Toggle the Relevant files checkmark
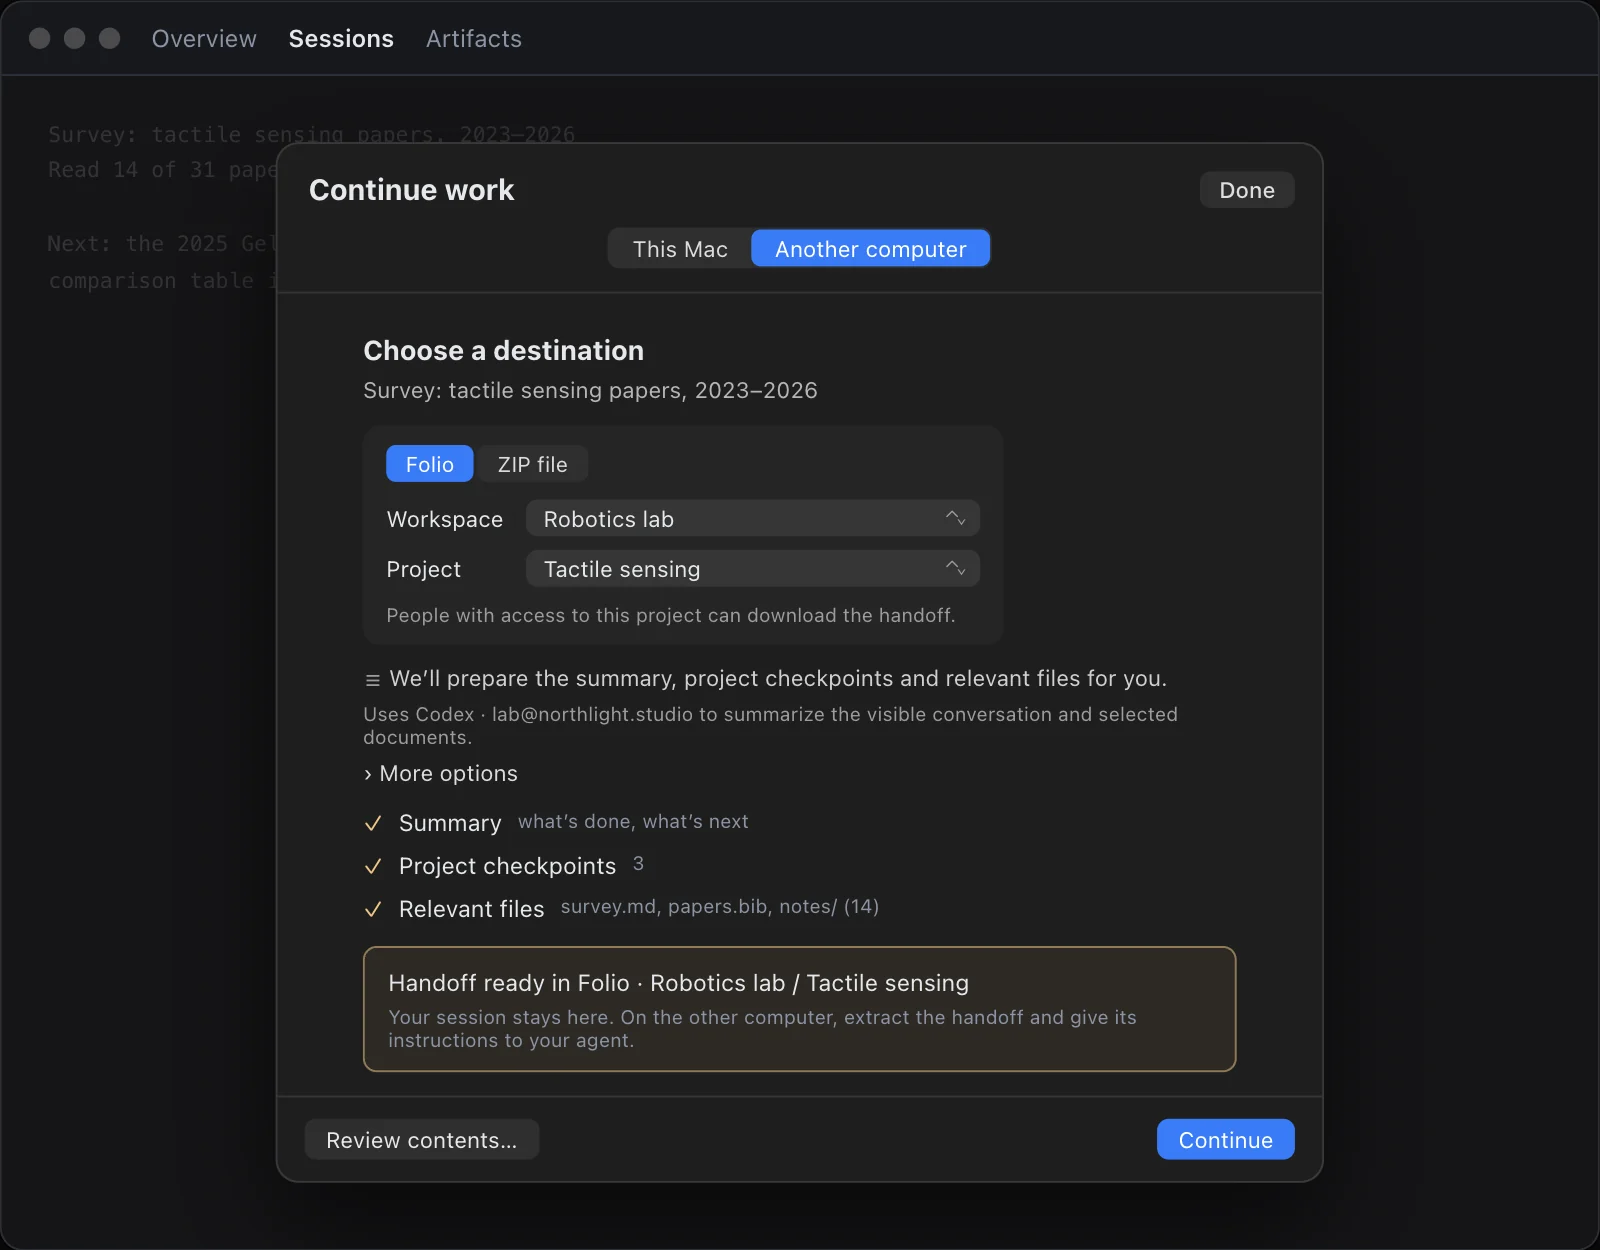 (373, 909)
